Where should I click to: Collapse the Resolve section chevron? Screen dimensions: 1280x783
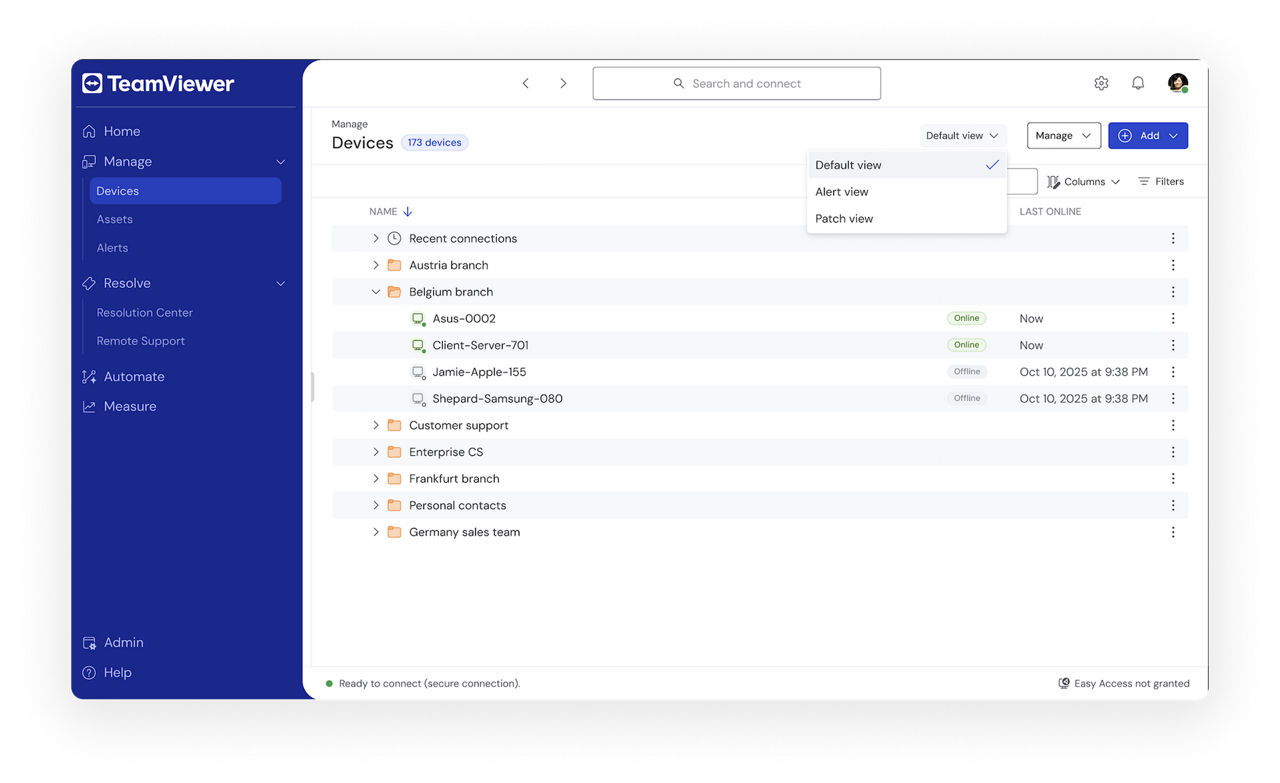point(281,284)
